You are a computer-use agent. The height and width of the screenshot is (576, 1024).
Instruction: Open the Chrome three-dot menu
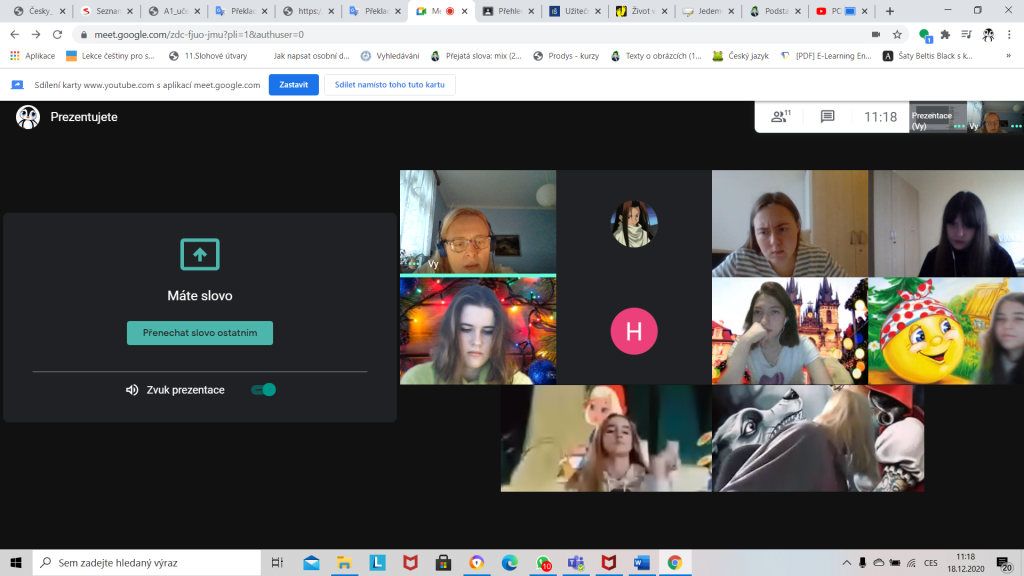coord(1009,35)
